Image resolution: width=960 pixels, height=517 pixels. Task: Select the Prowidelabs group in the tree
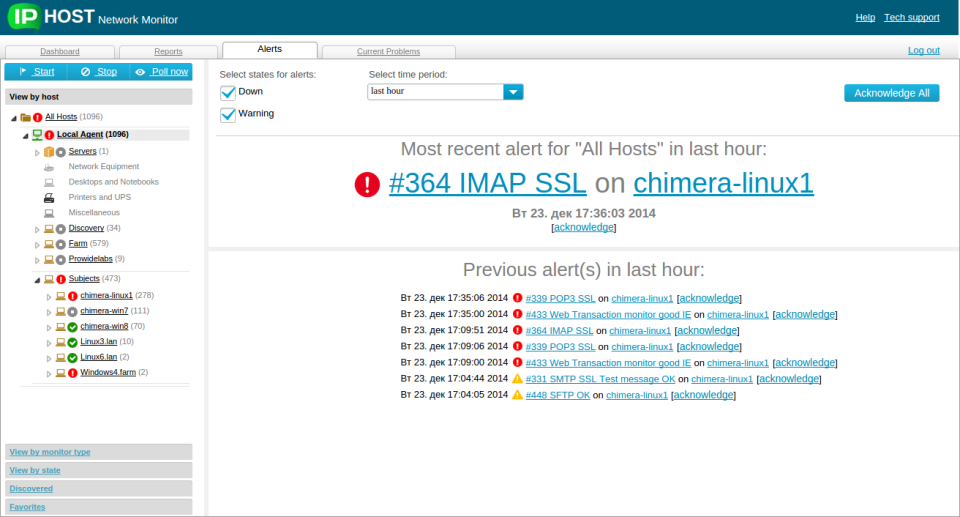[91, 259]
